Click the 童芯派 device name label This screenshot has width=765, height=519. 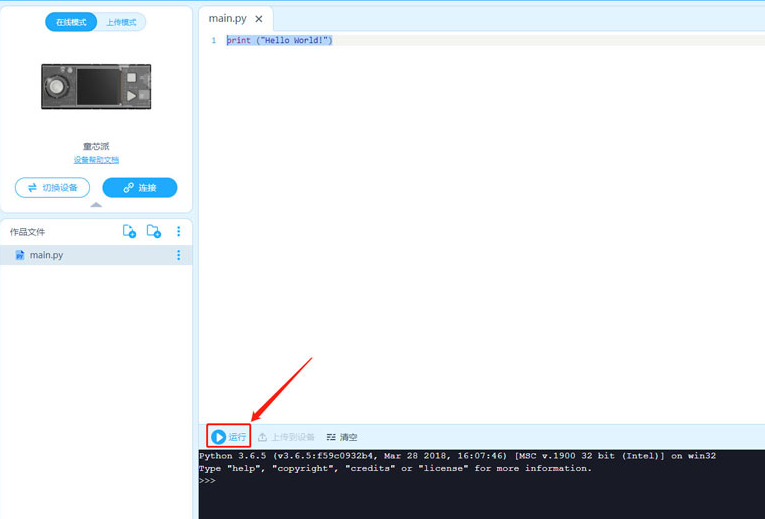[96, 146]
